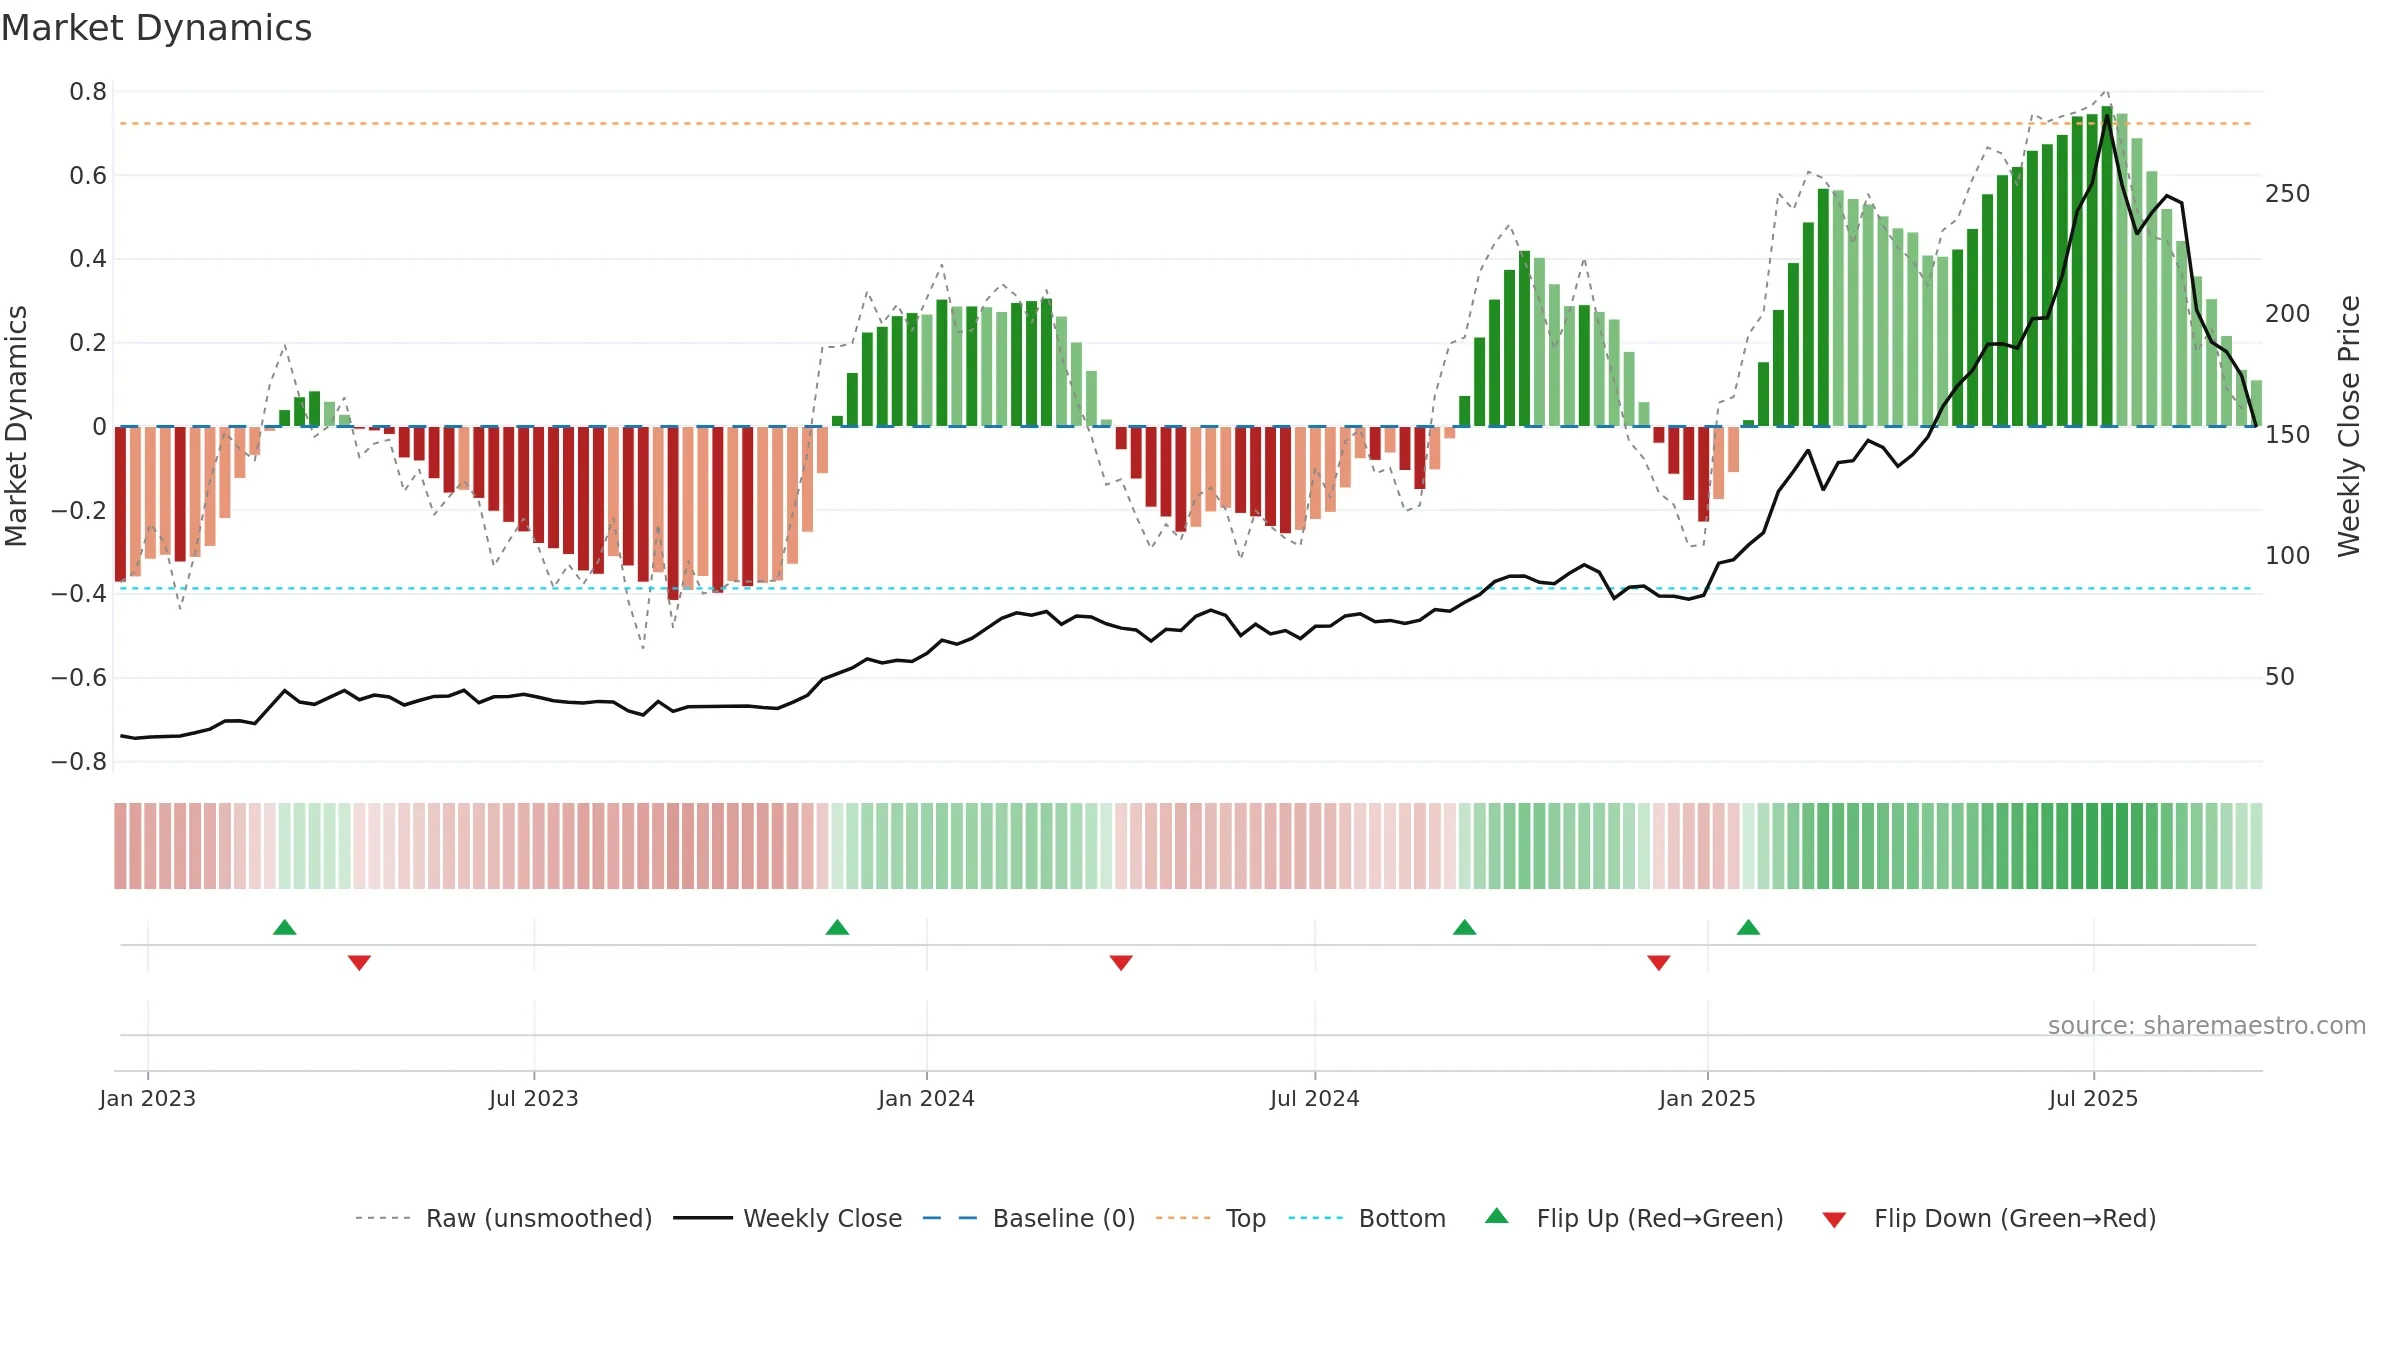Image resolution: width=2400 pixels, height=1350 pixels.
Task: Click the Weekly Close Price axis title
Action: pos(2349,426)
